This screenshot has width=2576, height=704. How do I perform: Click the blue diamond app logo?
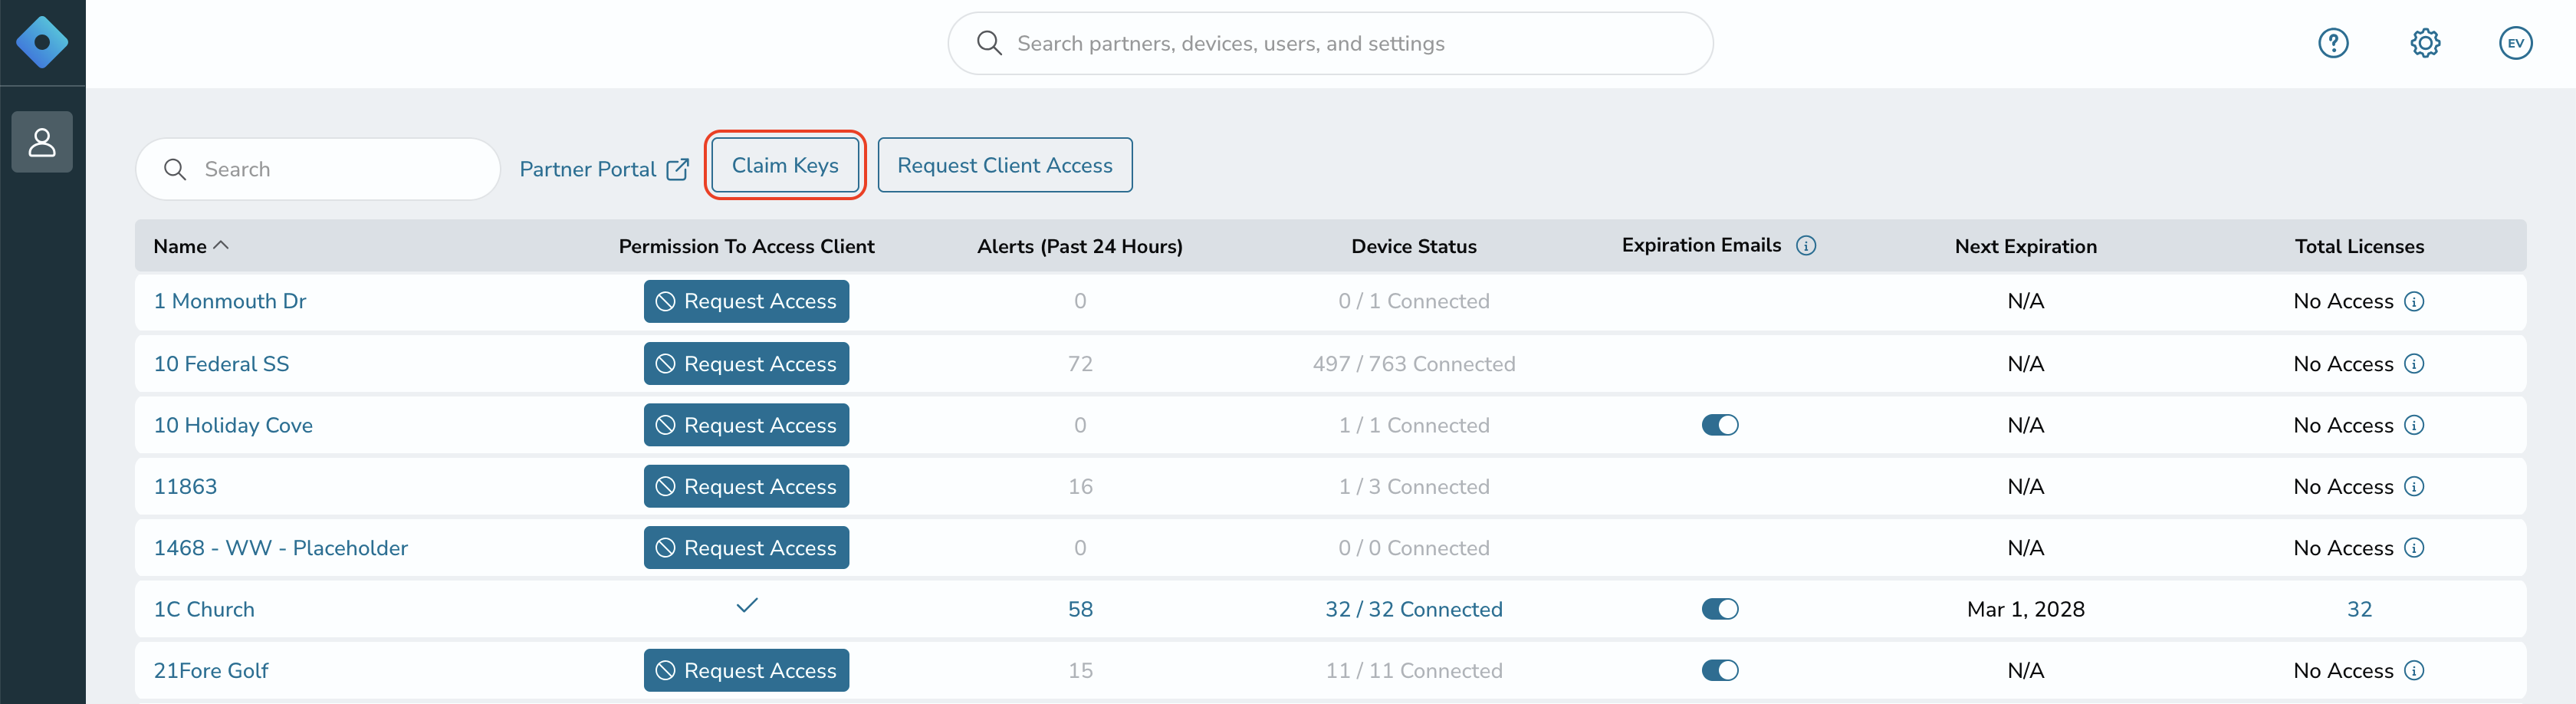42,42
